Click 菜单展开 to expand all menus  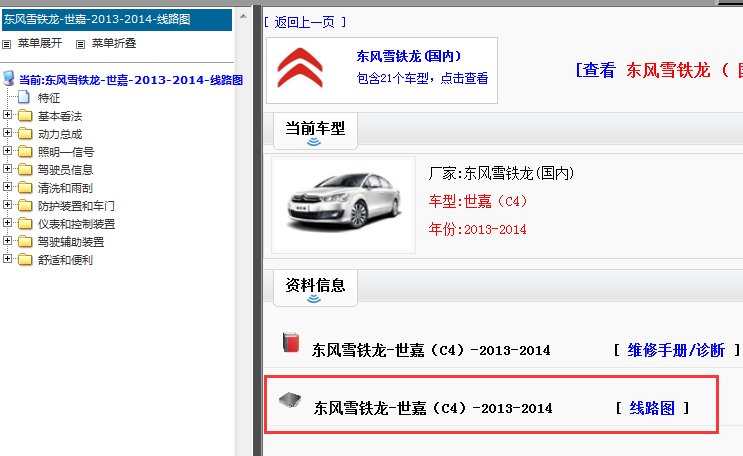[40, 44]
